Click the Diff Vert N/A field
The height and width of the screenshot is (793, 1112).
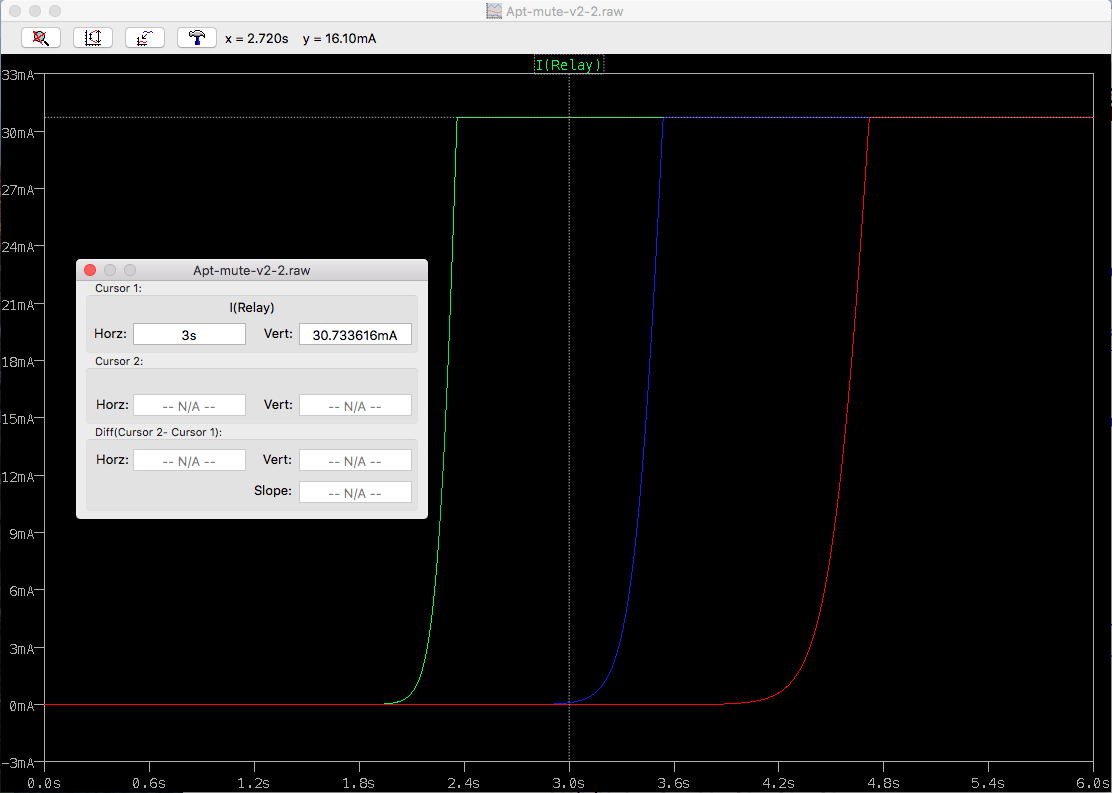coord(355,460)
